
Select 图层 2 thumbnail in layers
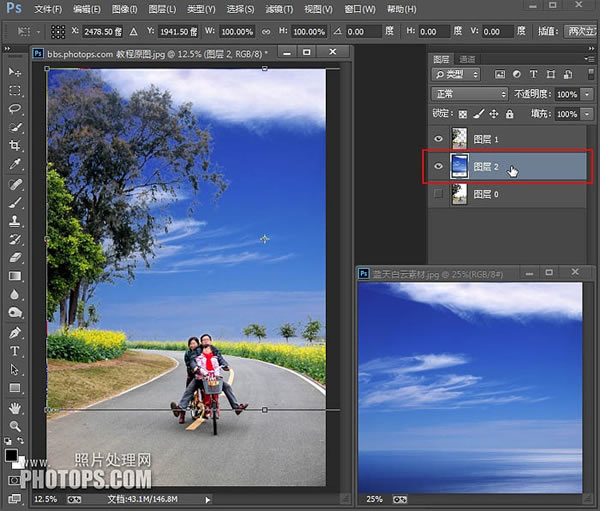pos(459,166)
